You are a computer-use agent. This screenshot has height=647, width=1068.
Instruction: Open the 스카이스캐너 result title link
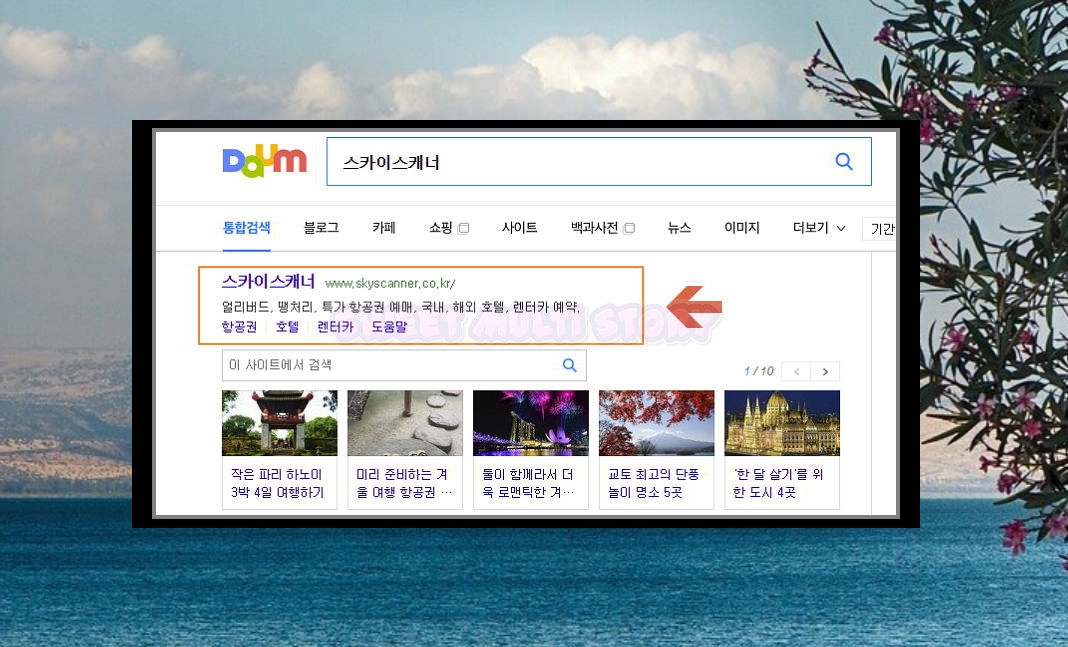(x=268, y=282)
